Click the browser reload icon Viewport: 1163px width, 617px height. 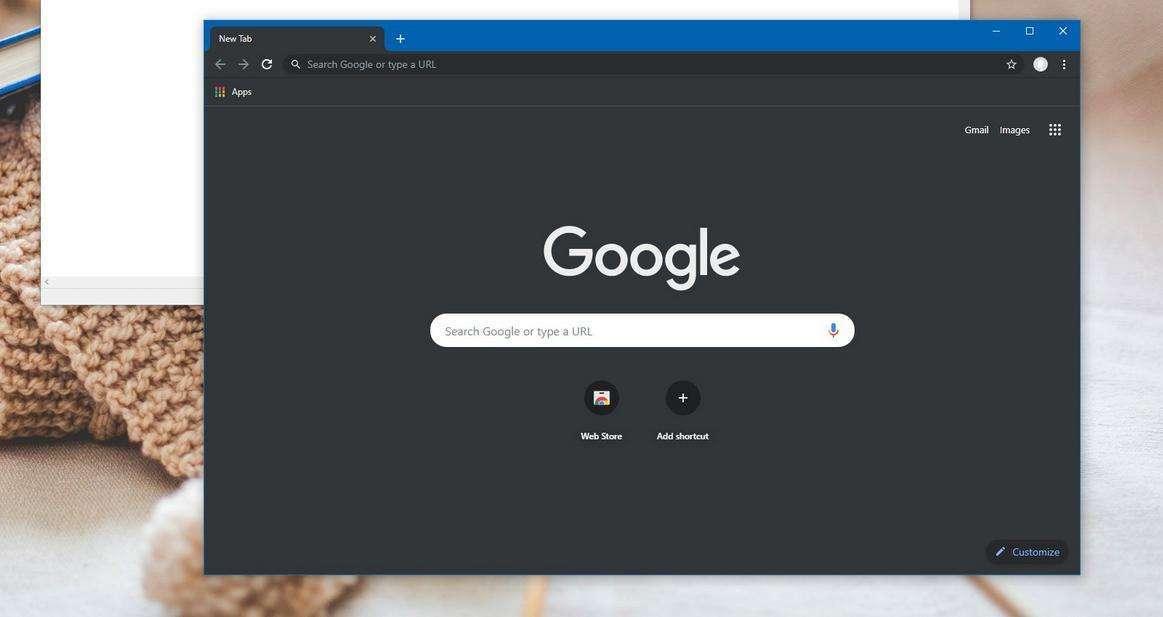tap(266, 63)
